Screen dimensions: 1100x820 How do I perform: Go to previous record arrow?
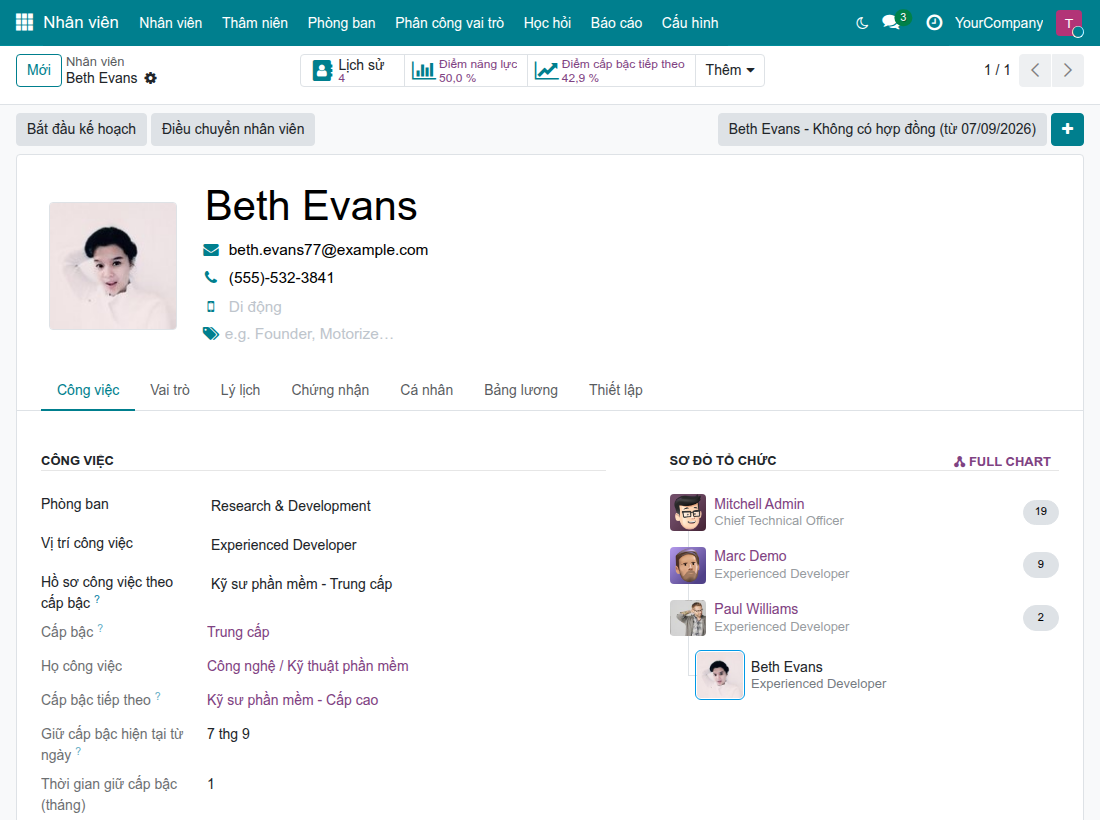(1035, 70)
